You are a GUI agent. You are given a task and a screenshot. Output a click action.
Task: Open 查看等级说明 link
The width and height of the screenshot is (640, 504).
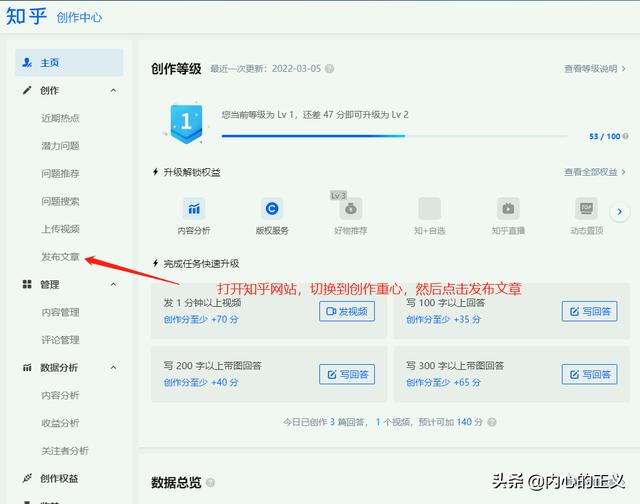594,69
